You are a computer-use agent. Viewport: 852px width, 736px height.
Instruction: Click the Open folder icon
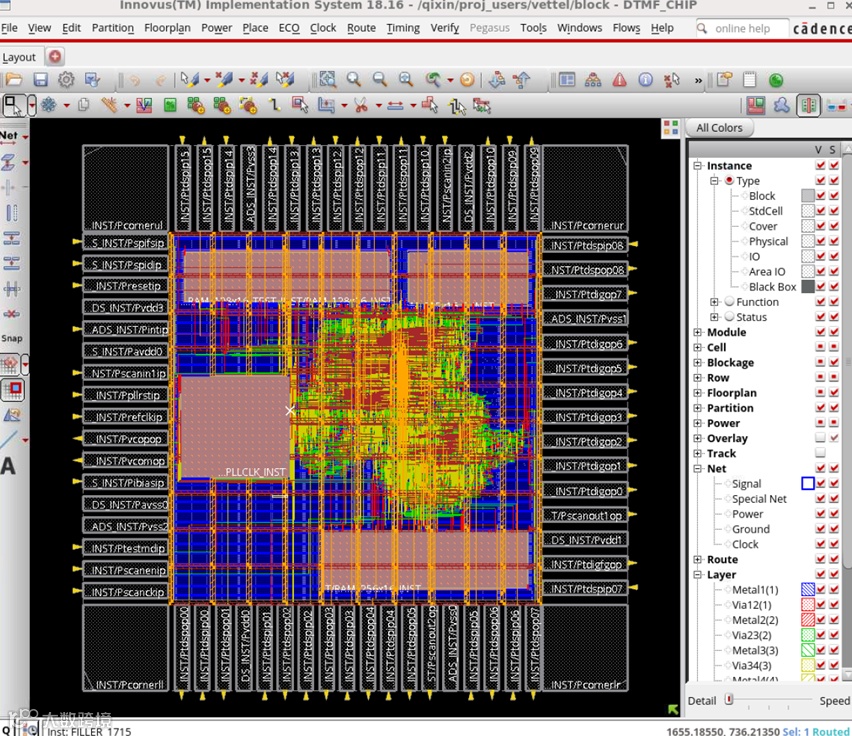[14, 79]
